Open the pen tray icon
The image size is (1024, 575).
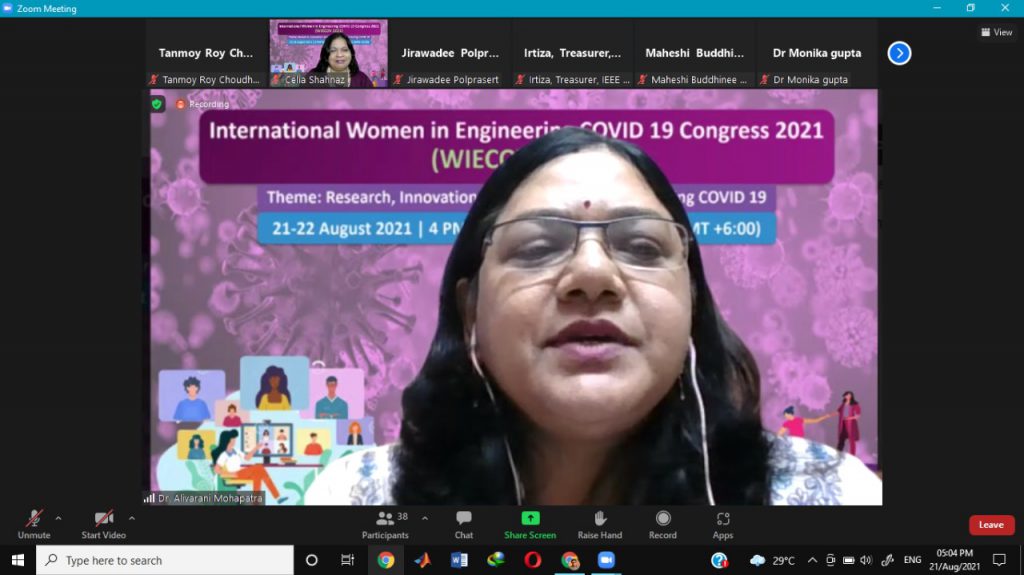pyautogui.click(x=888, y=560)
